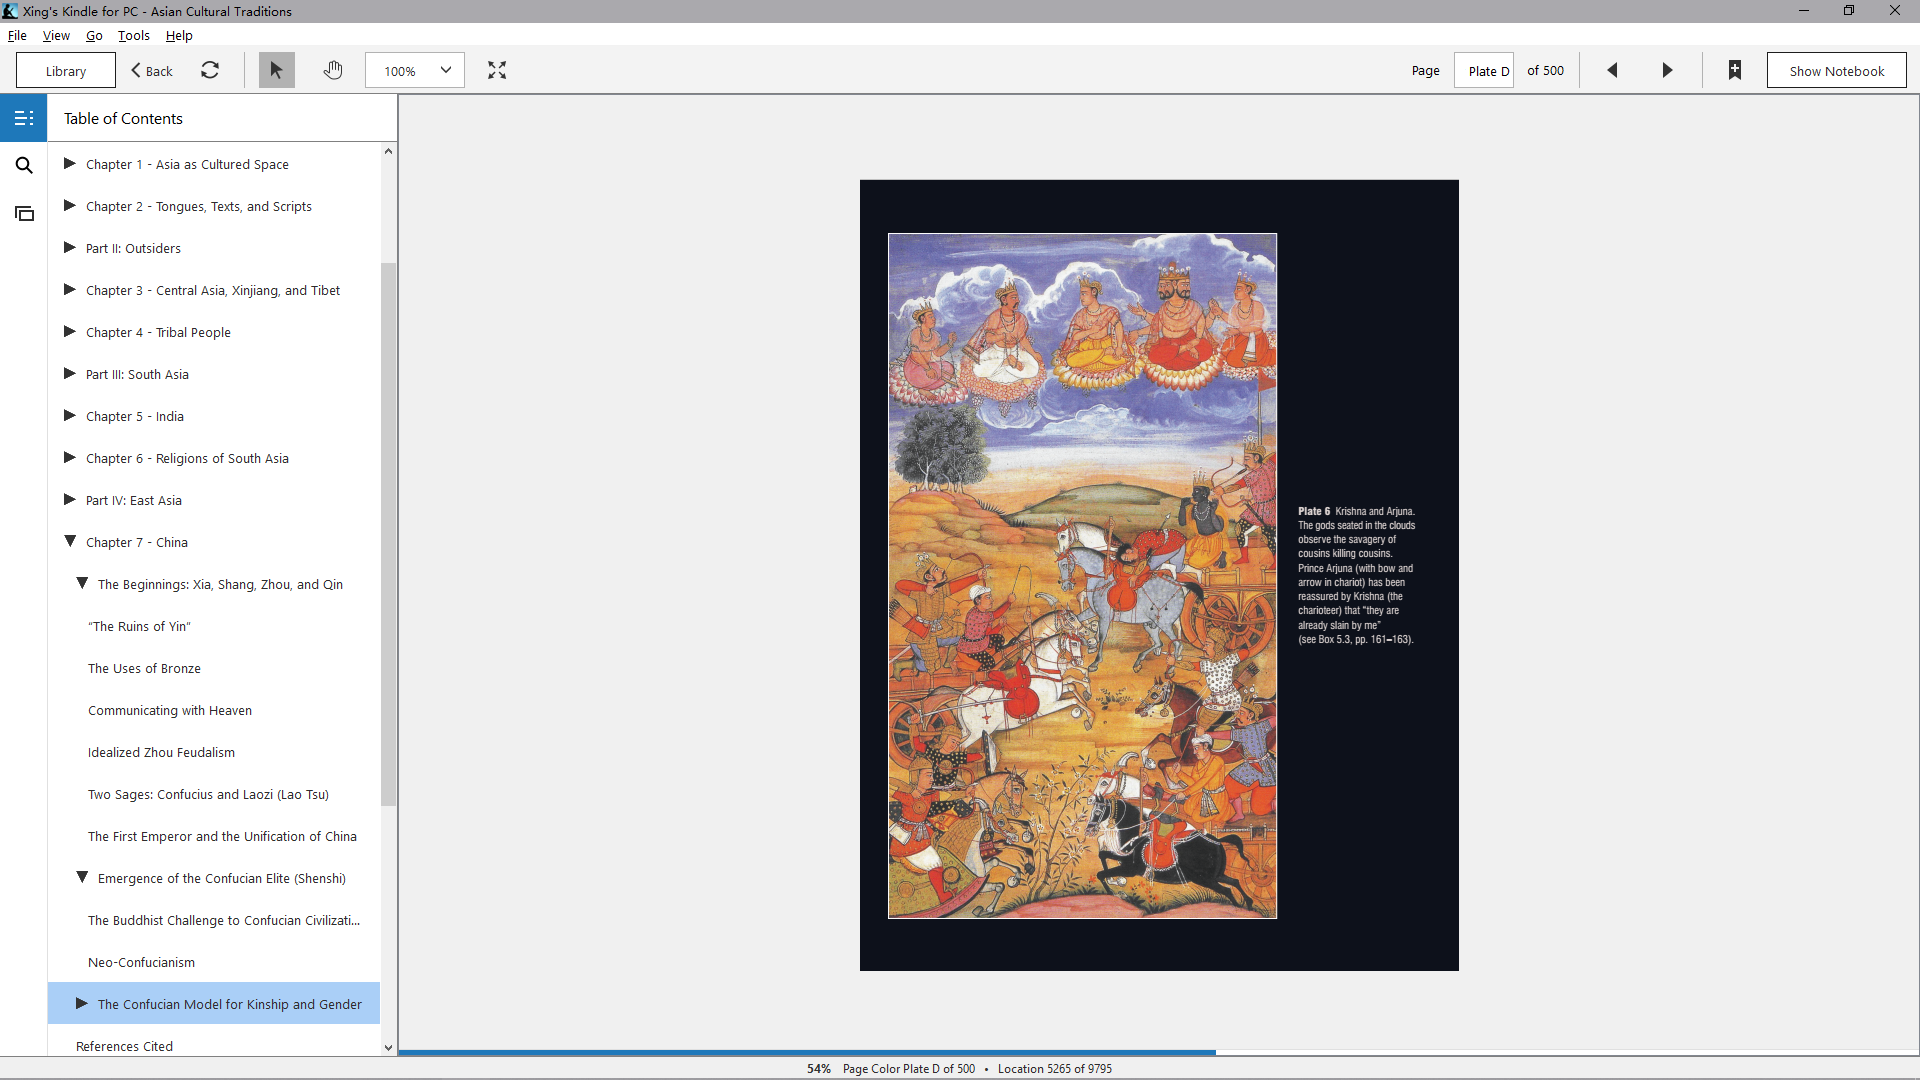The height and width of the screenshot is (1080, 1920).
Task: Open the search sidebar icon
Action: [24, 165]
